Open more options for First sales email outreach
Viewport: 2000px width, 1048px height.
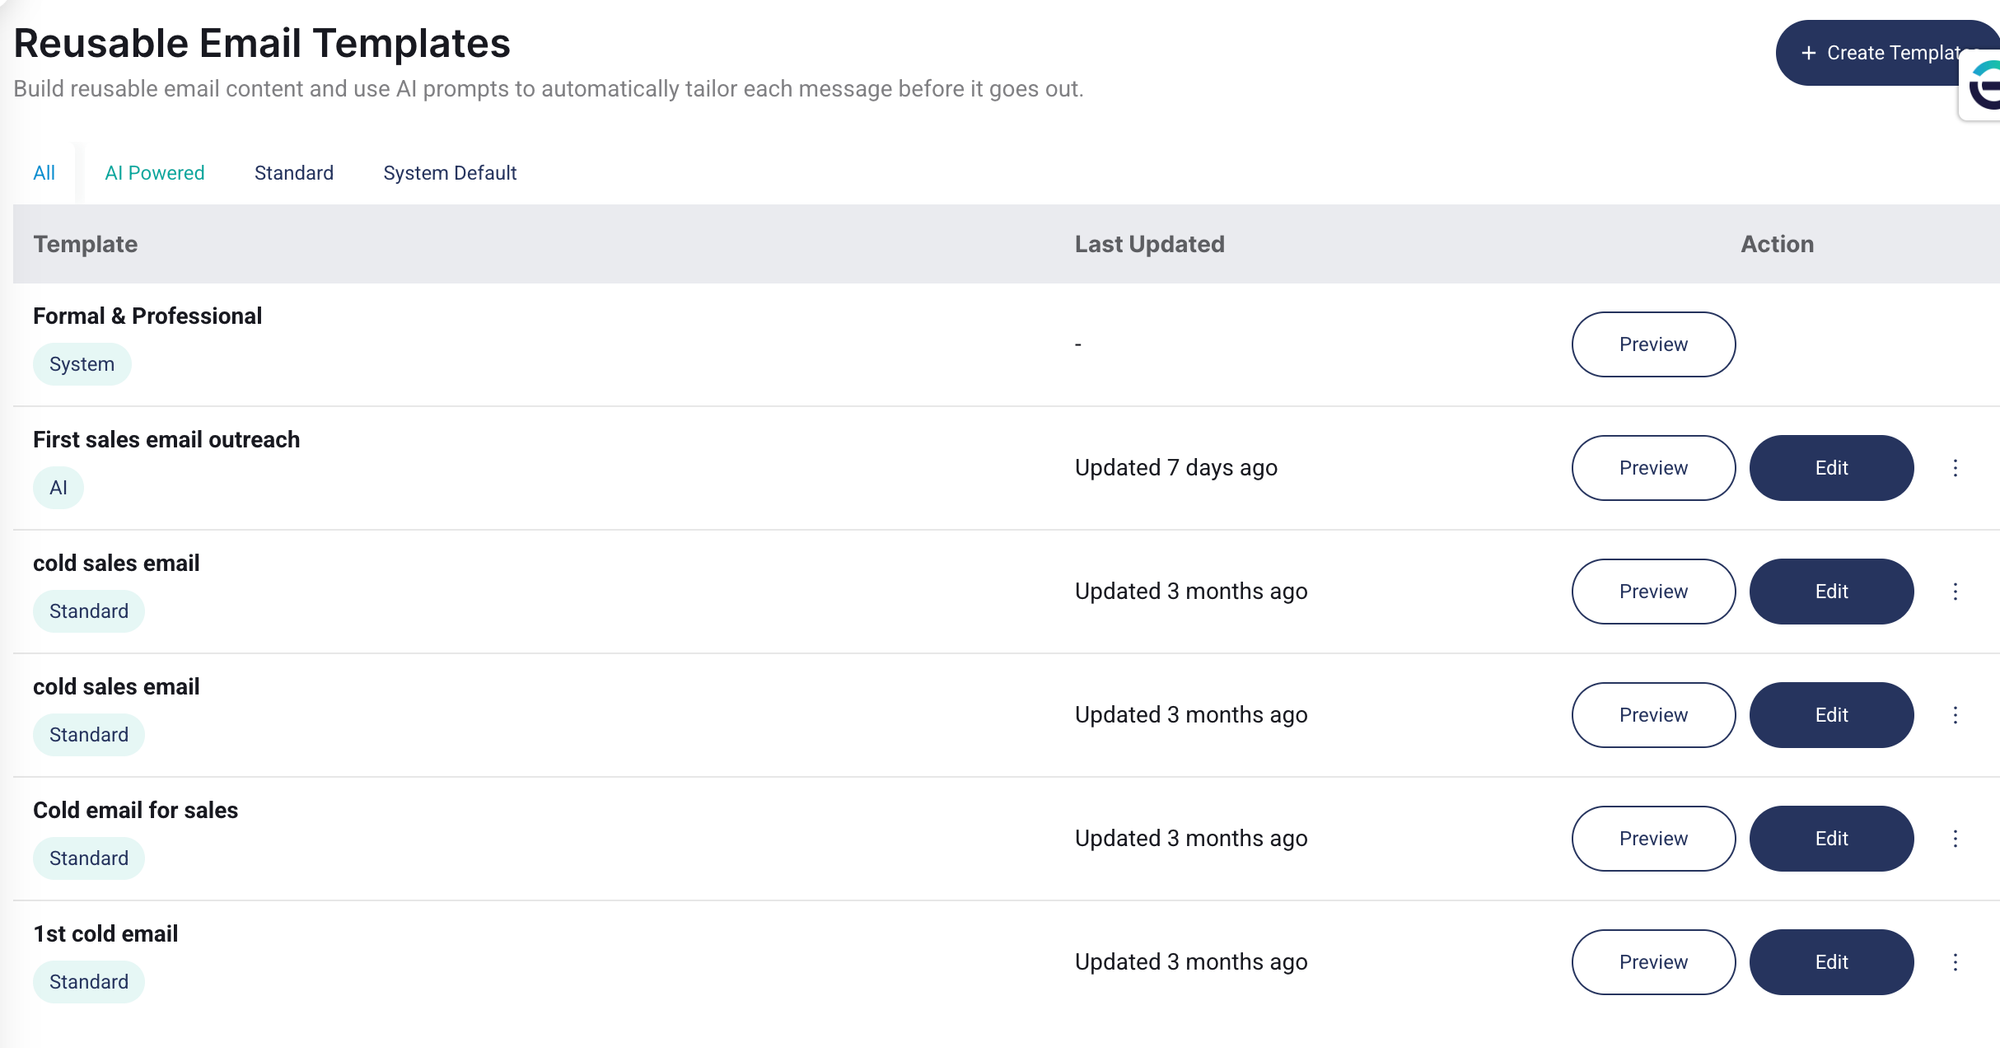click(x=1955, y=468)
